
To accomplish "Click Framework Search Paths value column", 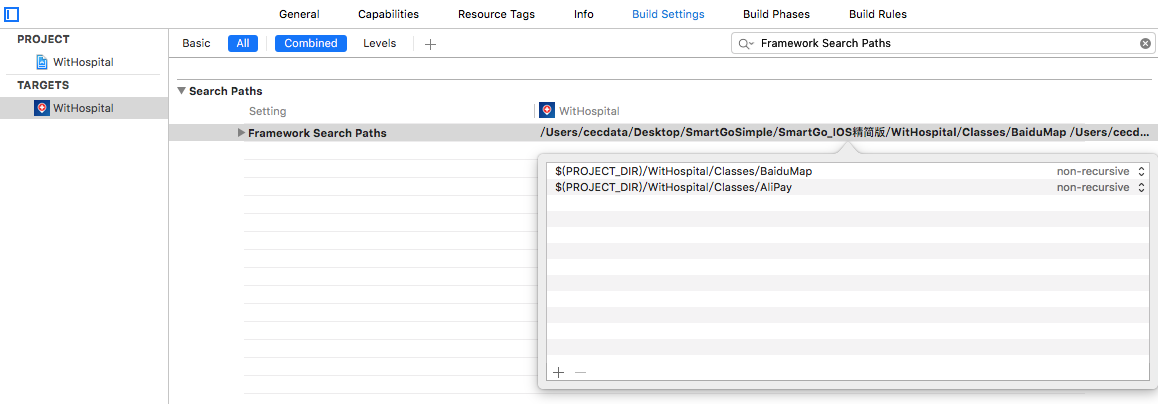I will click(x=844, y=133).
